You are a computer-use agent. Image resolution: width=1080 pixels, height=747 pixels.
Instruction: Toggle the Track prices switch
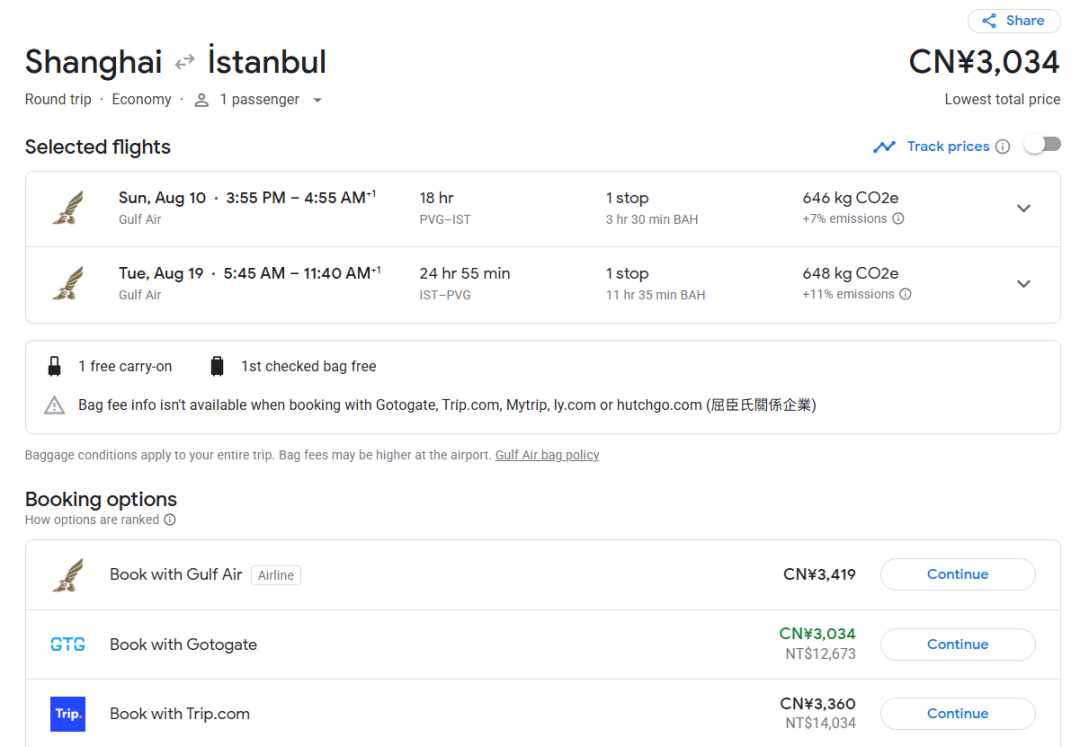(1043, 145)
